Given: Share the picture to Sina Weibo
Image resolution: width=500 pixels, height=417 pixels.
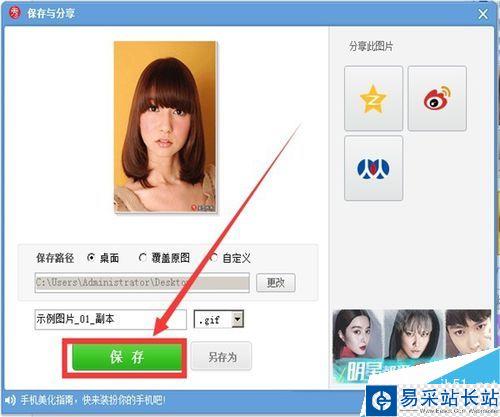Looking at the screenshot, I should (x=437, y=98).
